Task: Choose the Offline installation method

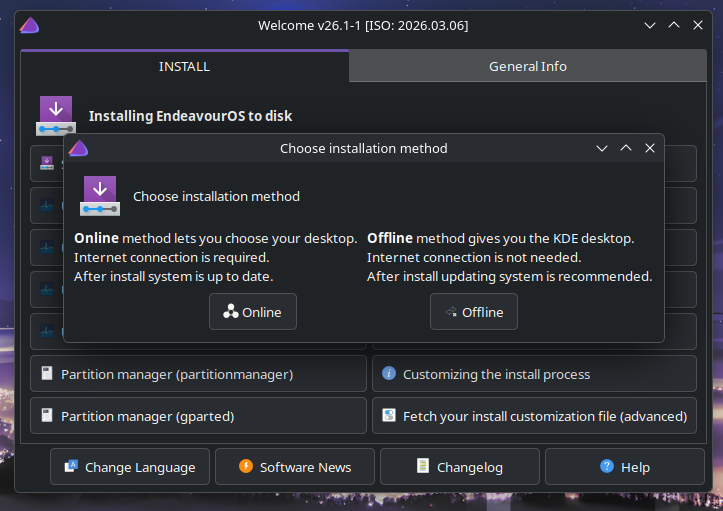Action: (473, 312)
